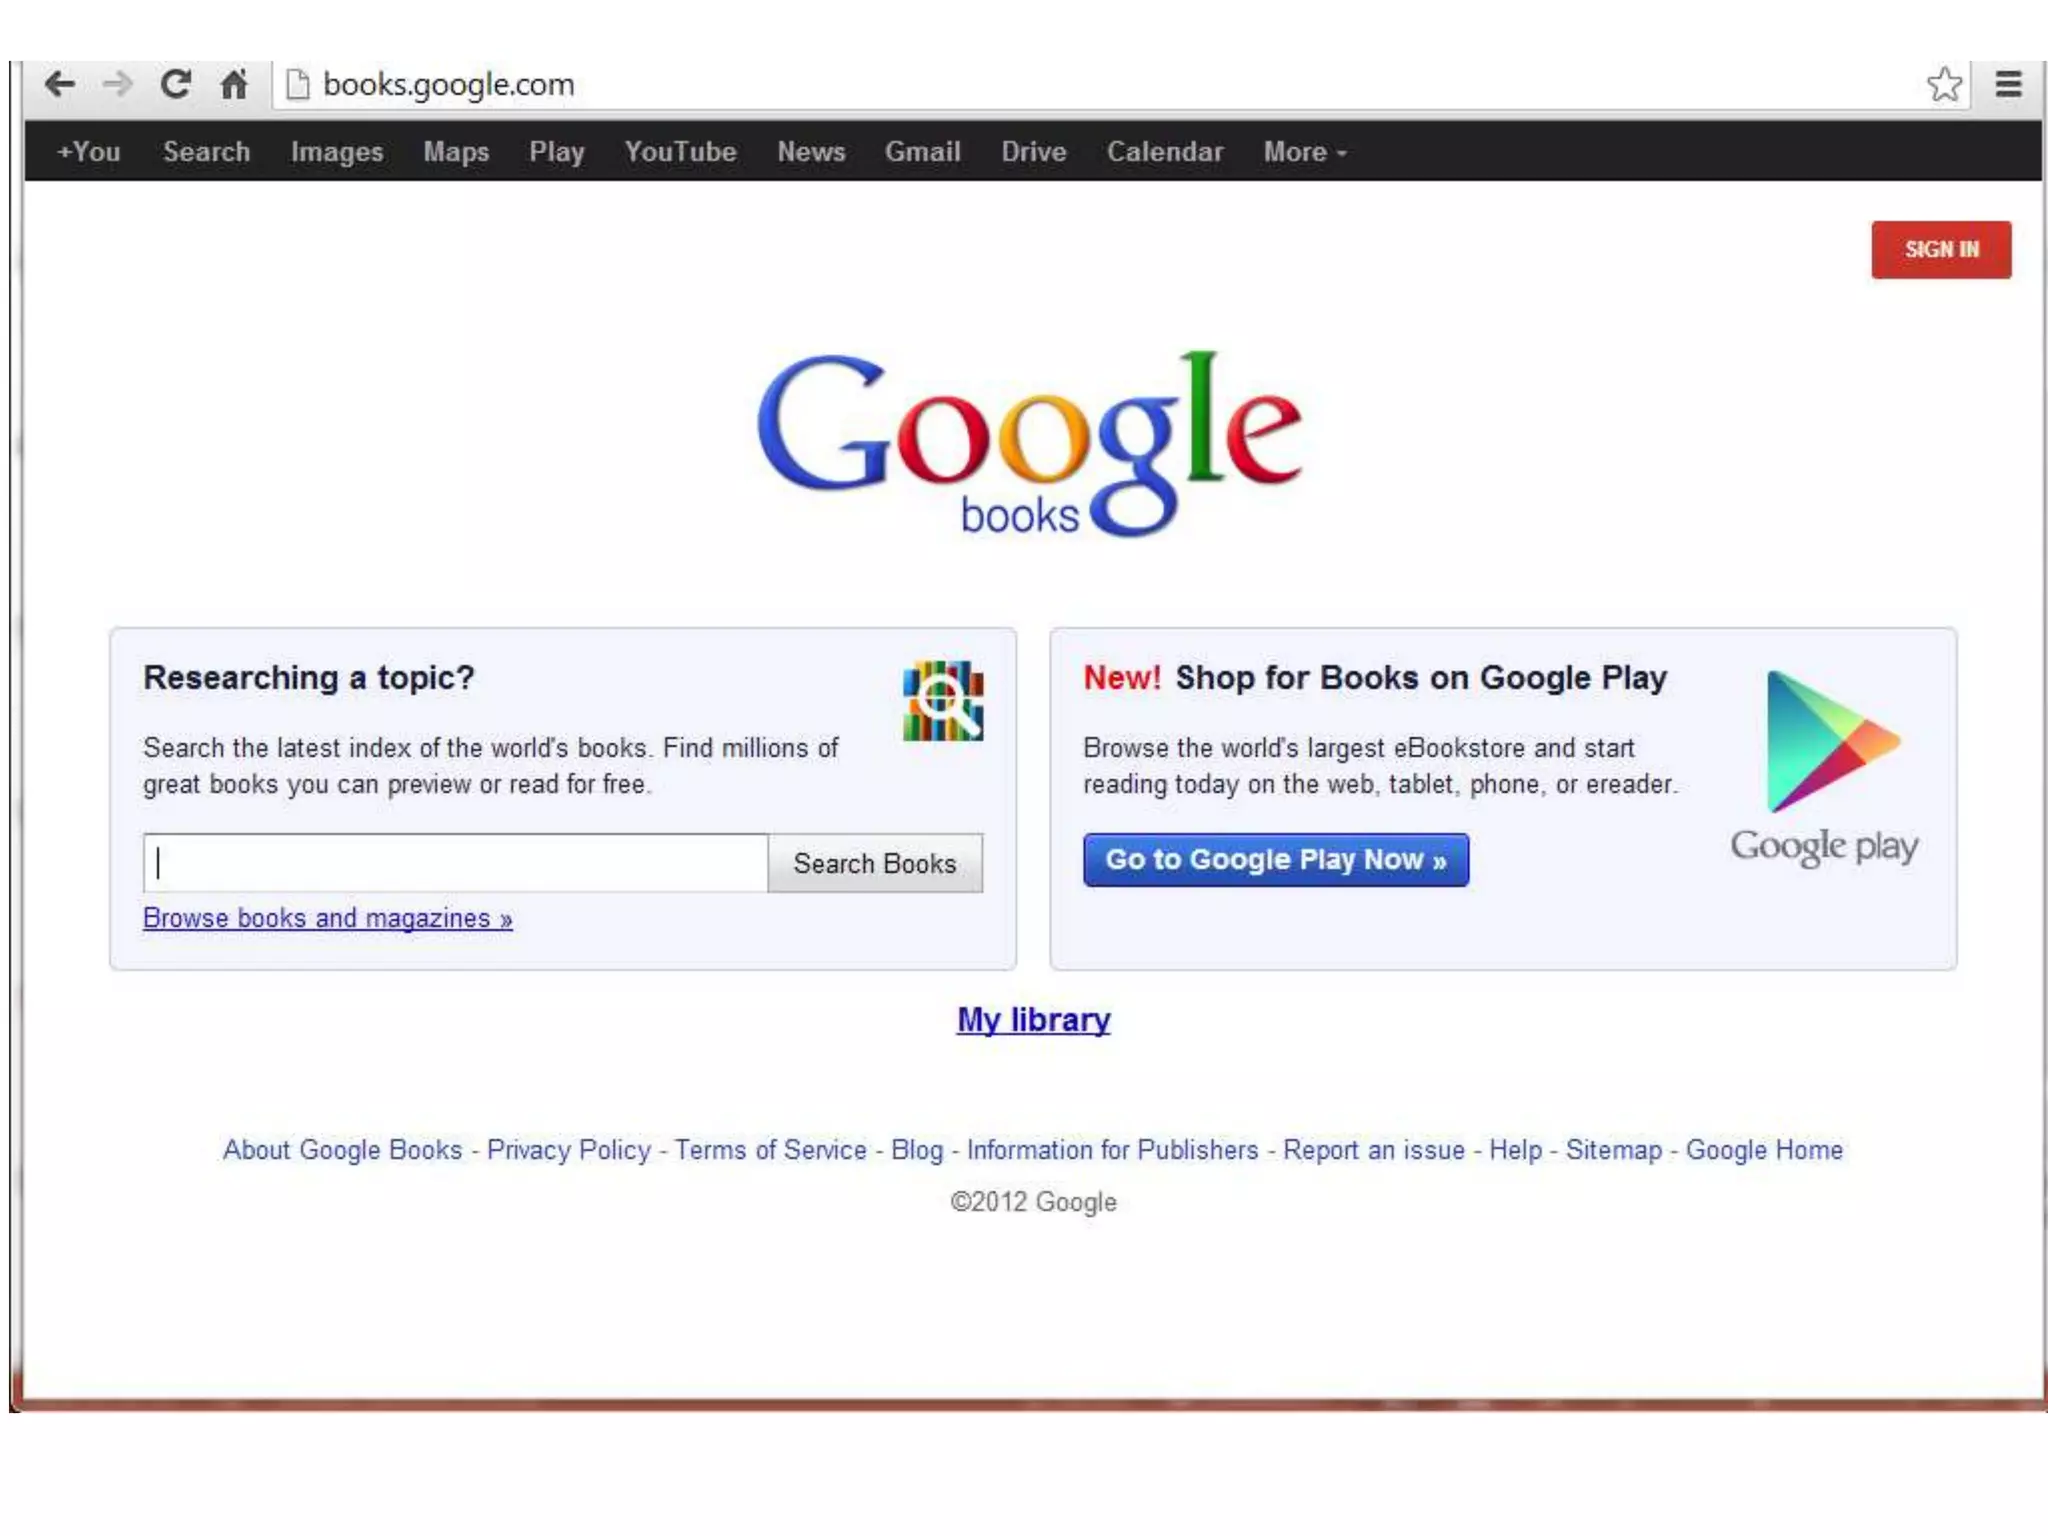Reload the page with refresh icon
This screenshot has width=2048, height=1536.
click(176, 84)
